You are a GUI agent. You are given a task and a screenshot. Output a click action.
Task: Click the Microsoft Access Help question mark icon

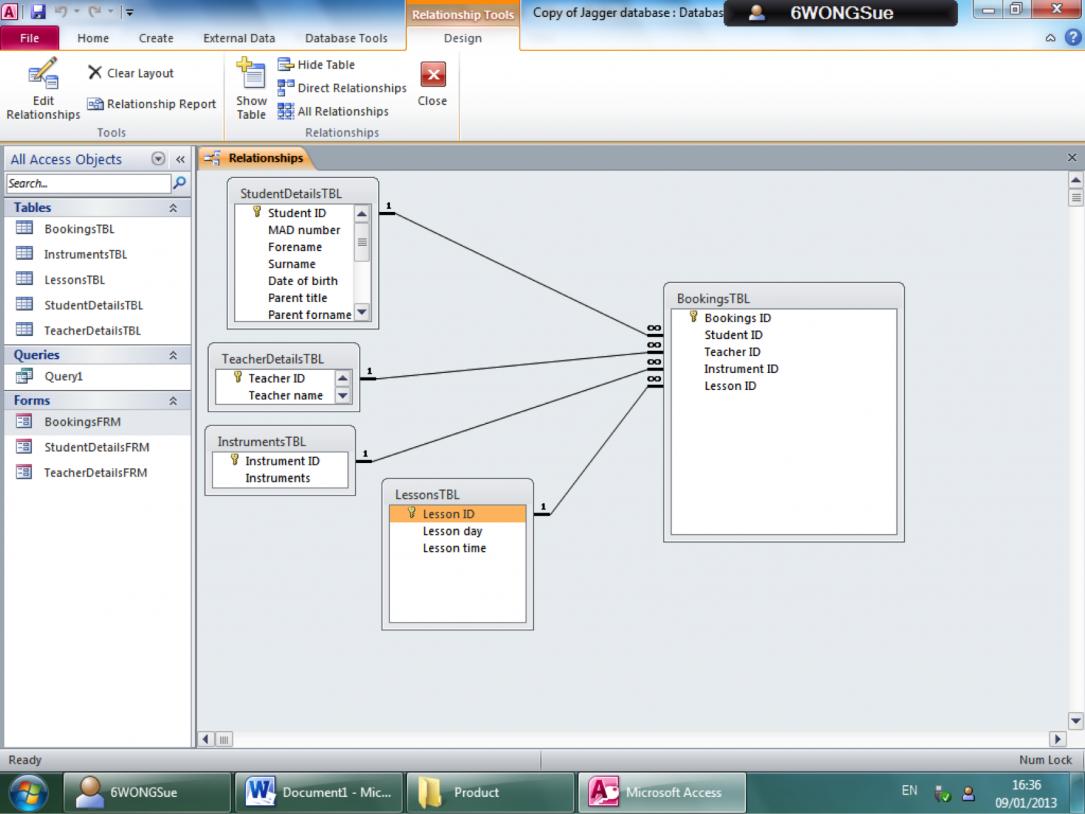pos(1074,38)
